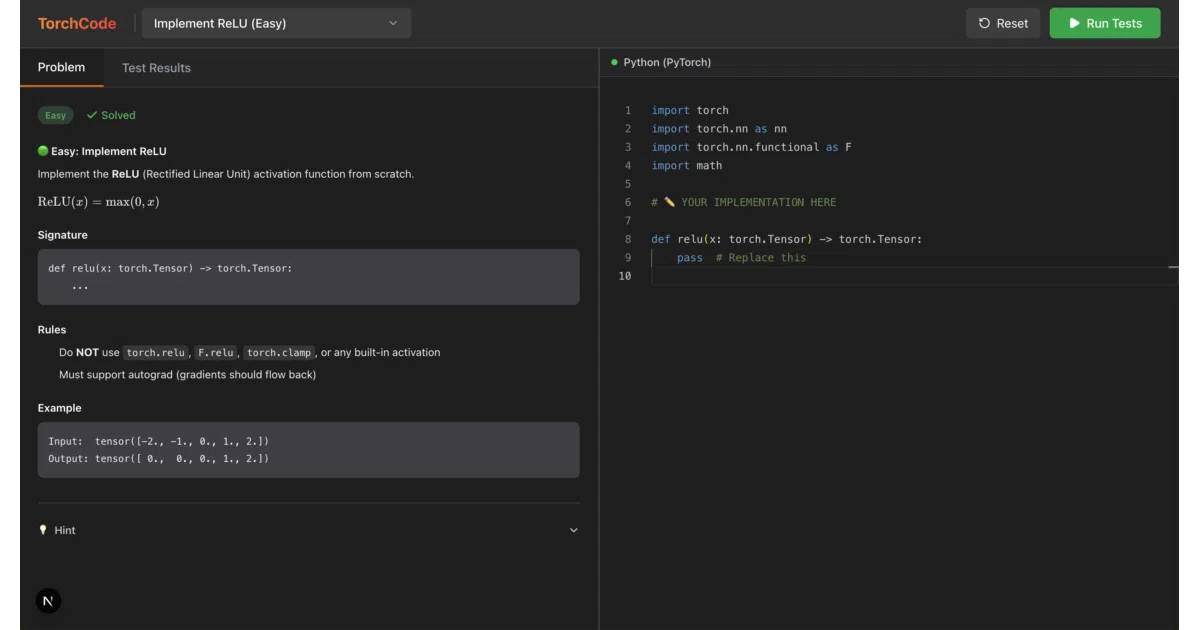
Task: Click line number 5 in the gutter
Action: pos(628,184)
